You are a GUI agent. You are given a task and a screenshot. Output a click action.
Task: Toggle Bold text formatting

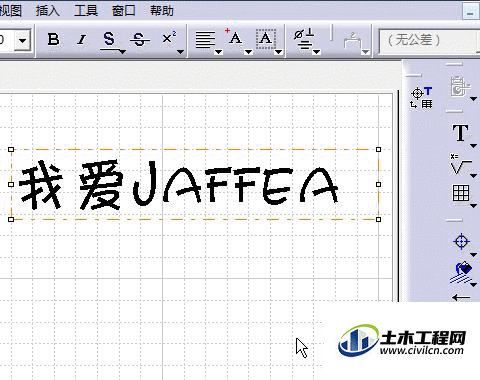tap(53, 39)
